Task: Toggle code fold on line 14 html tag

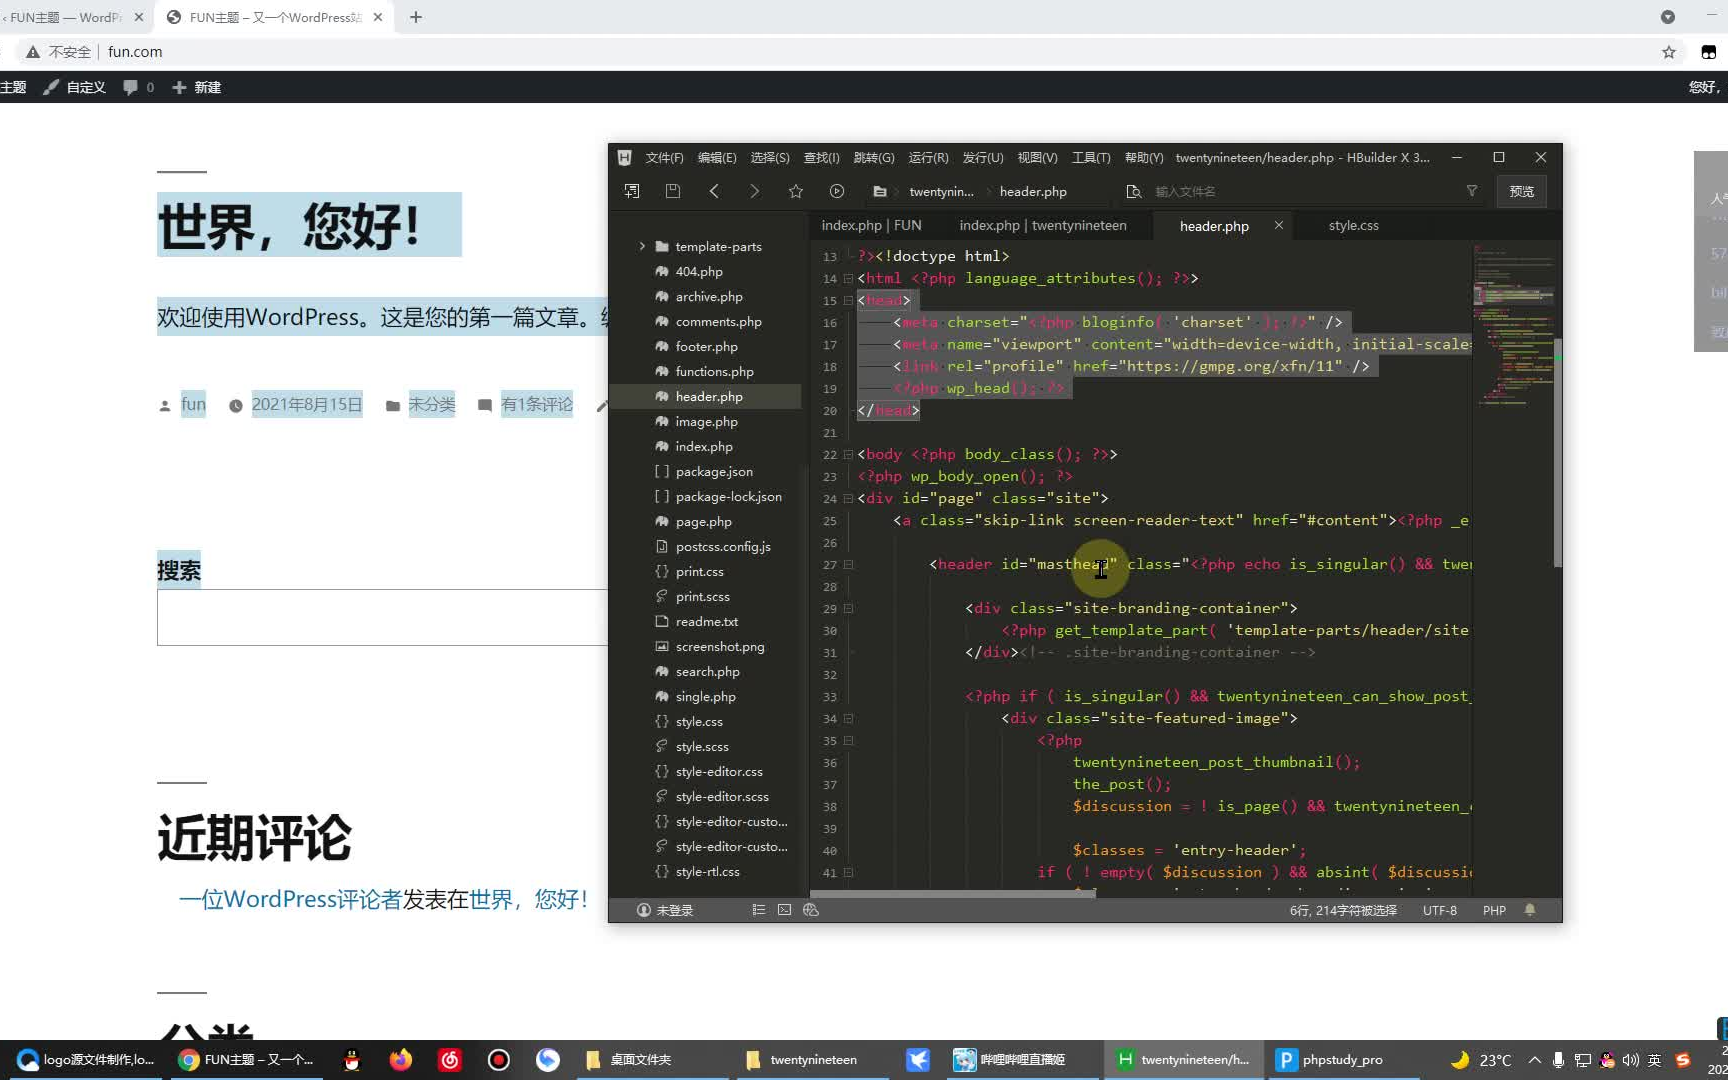Action: click(x=848, y=279)
